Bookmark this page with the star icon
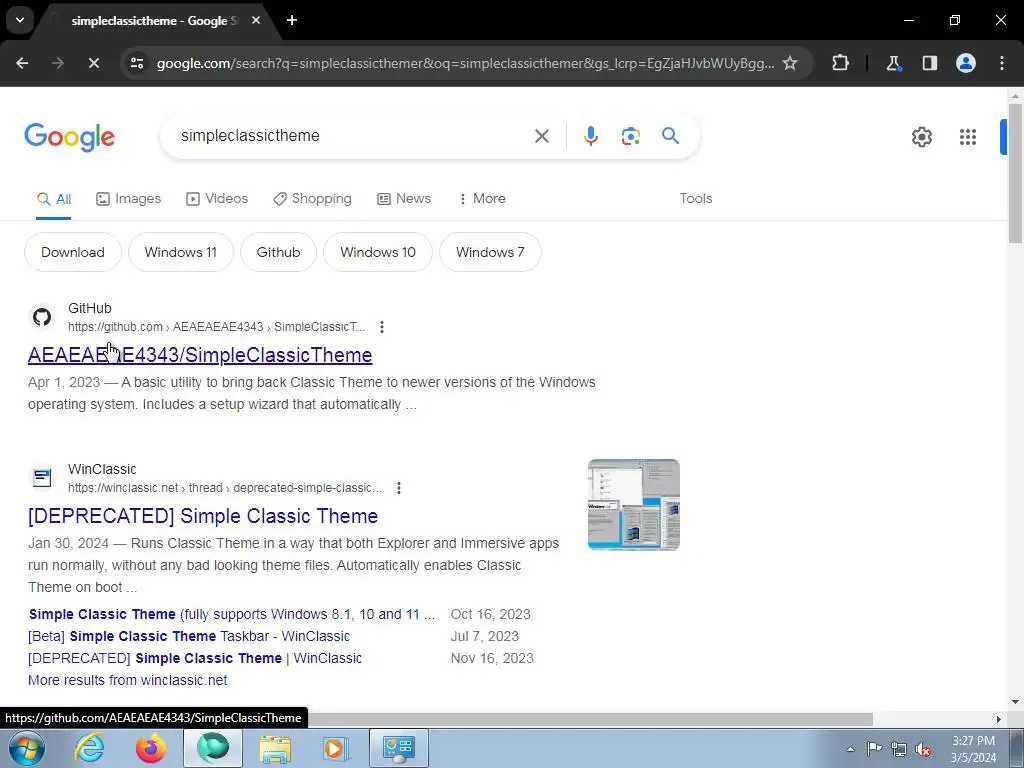Image resolution: width=1024 pixels, height=768 pixels. coord(790,63)
